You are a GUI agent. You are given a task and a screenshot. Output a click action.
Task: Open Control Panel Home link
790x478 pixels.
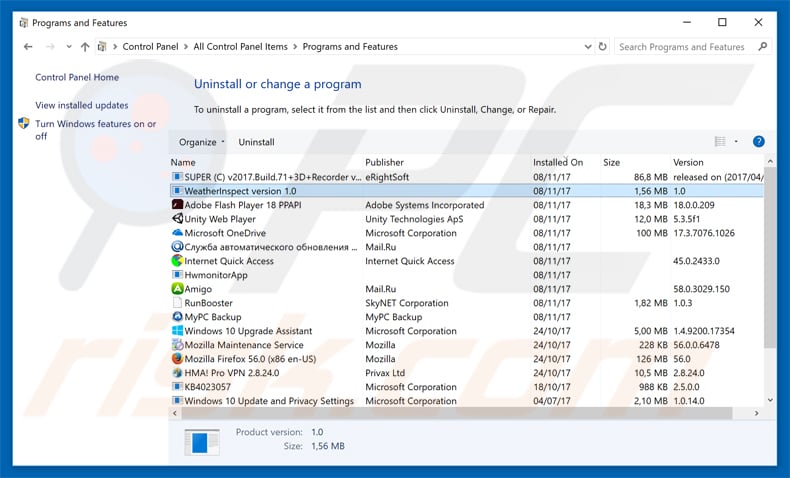point(77,77)
